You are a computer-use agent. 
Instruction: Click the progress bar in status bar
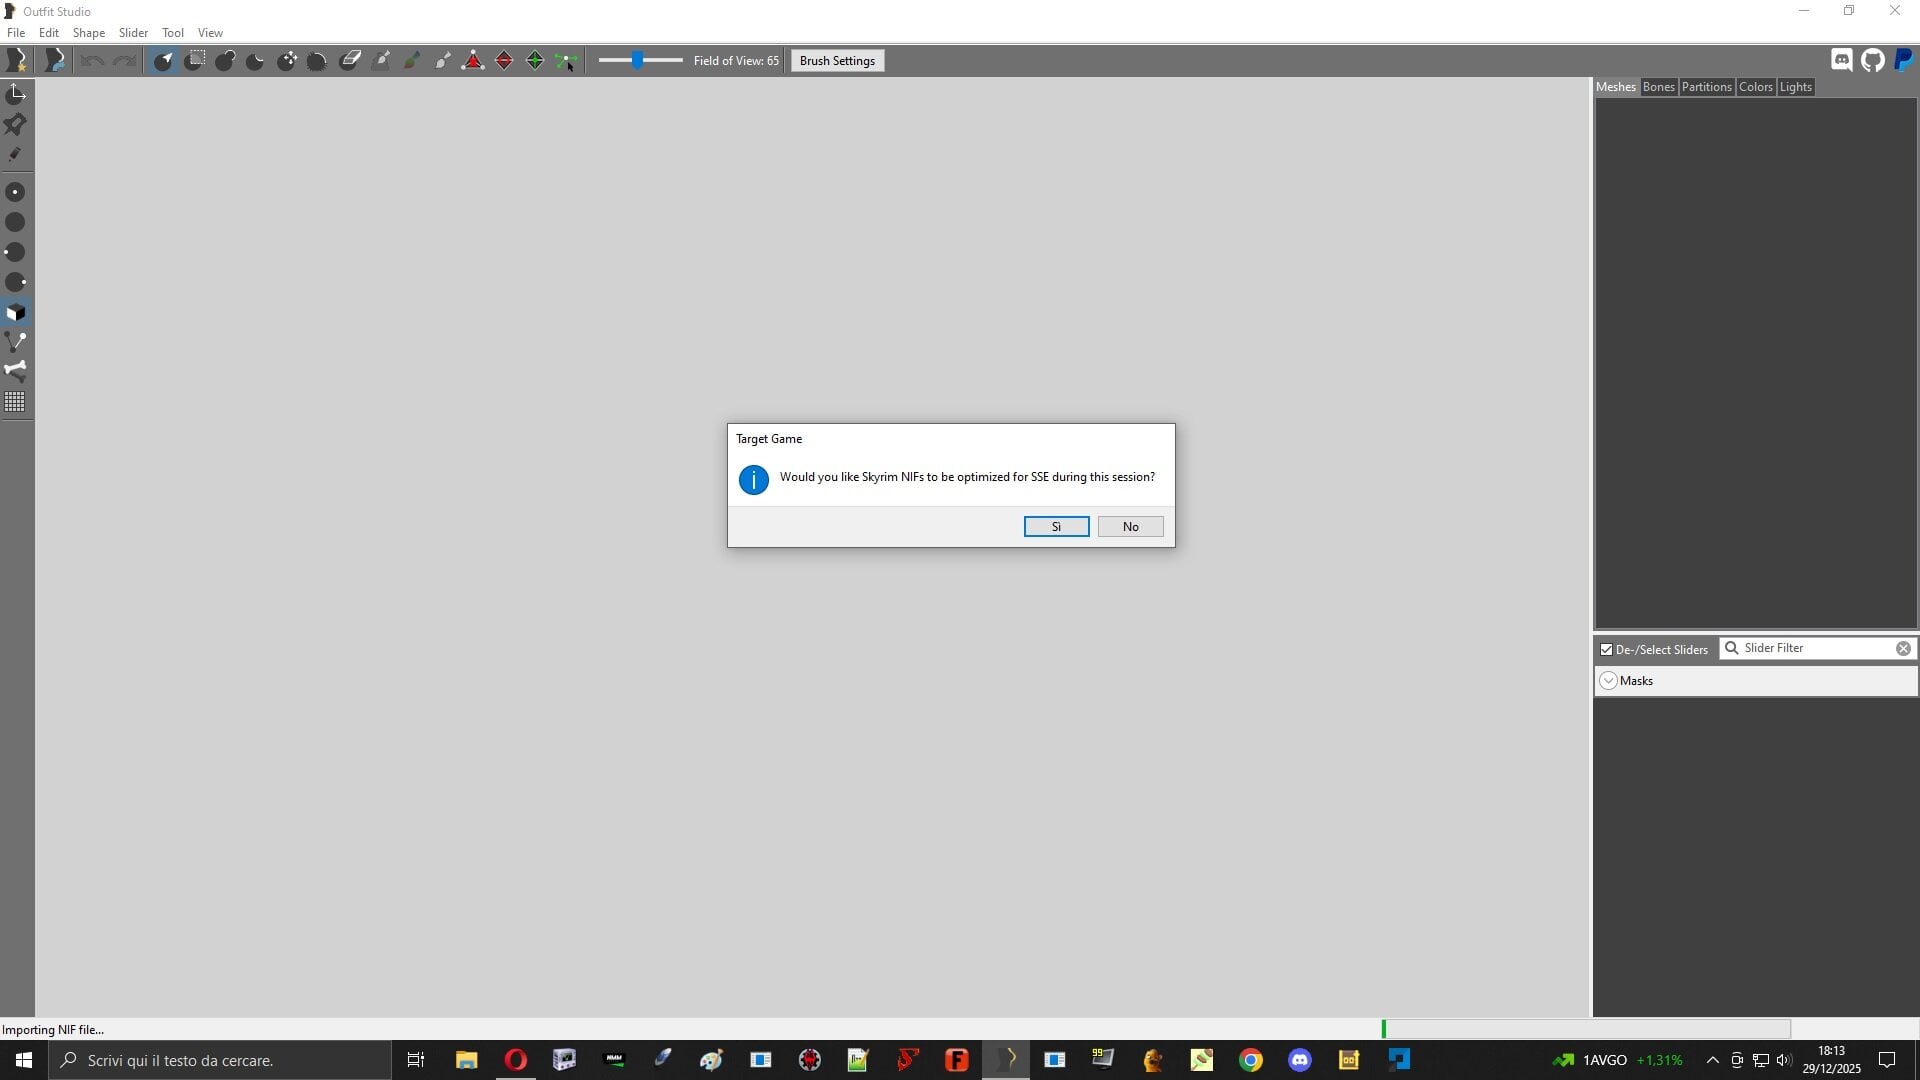click(x=1586, y=1029)
